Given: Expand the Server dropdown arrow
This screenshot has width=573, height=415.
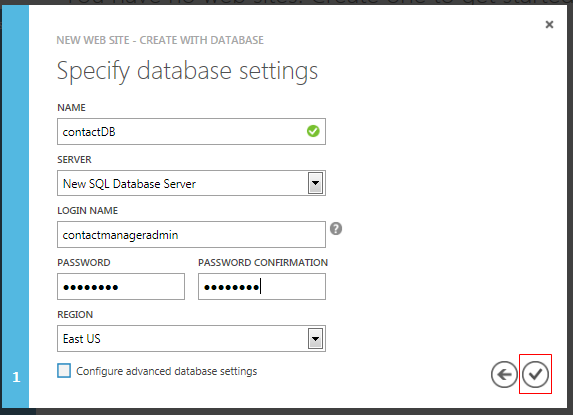Looking at the screenshot, I should (x=315, y=183).
